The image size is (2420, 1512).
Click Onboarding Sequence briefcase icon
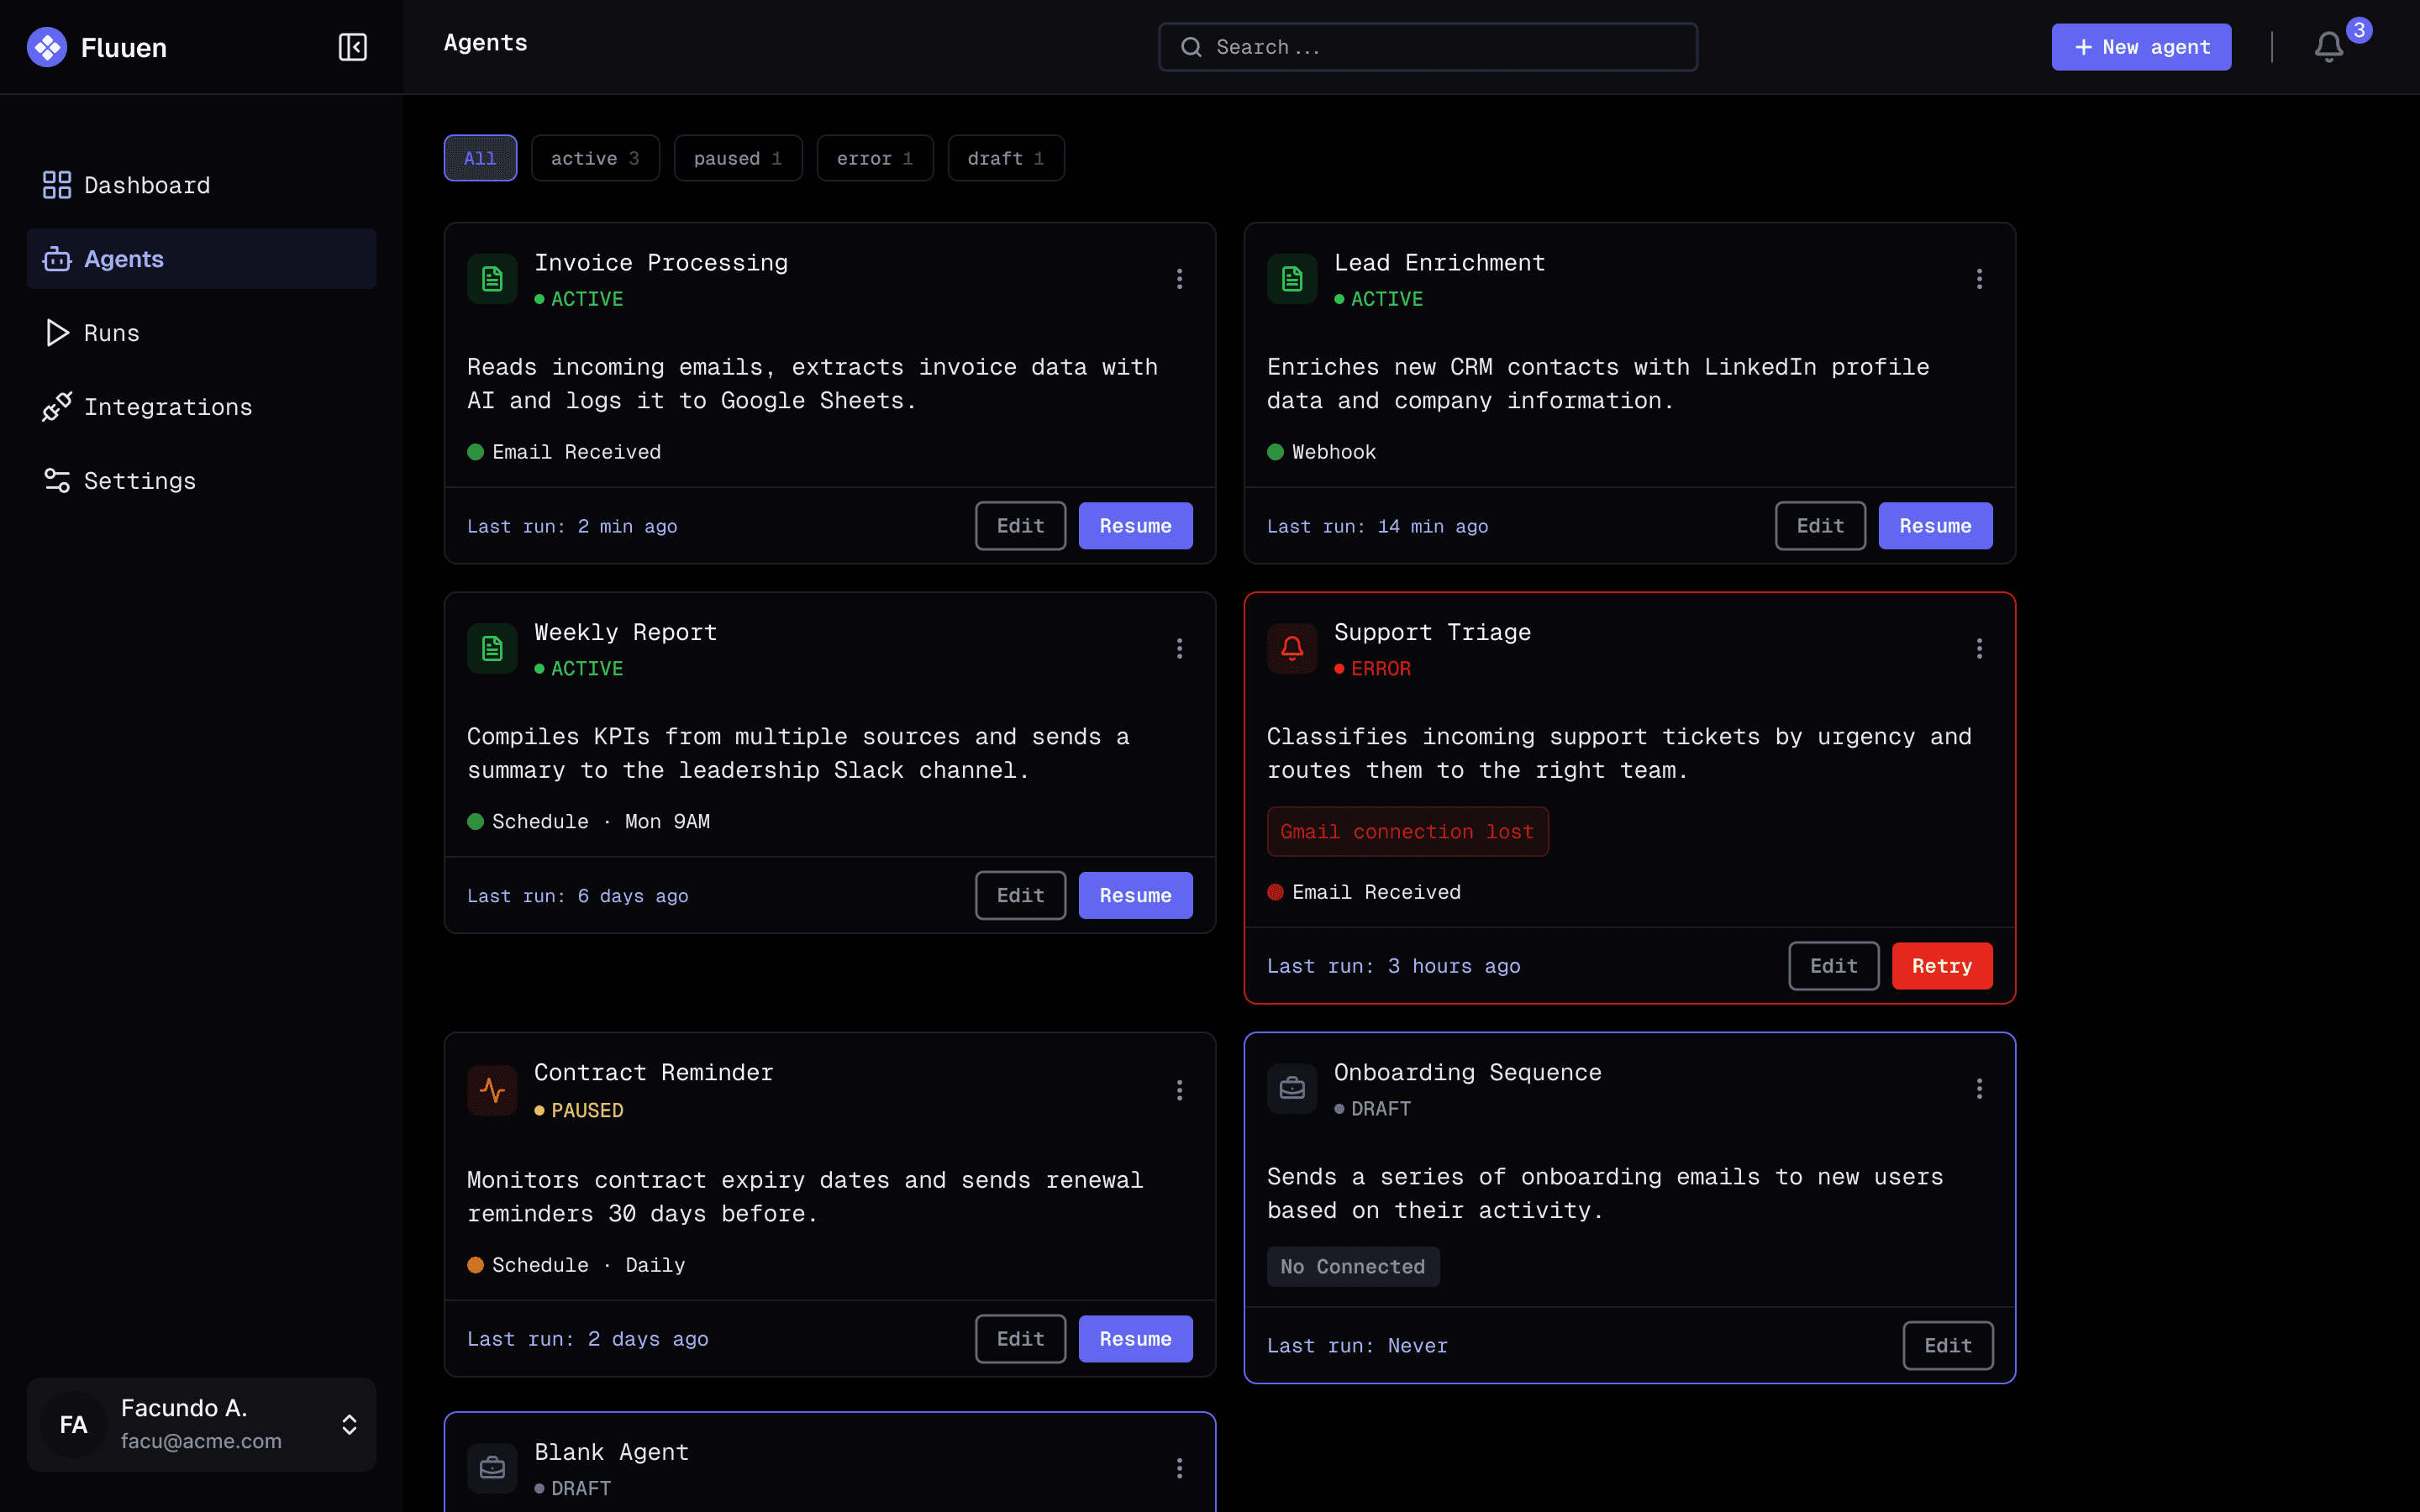1292,1089
